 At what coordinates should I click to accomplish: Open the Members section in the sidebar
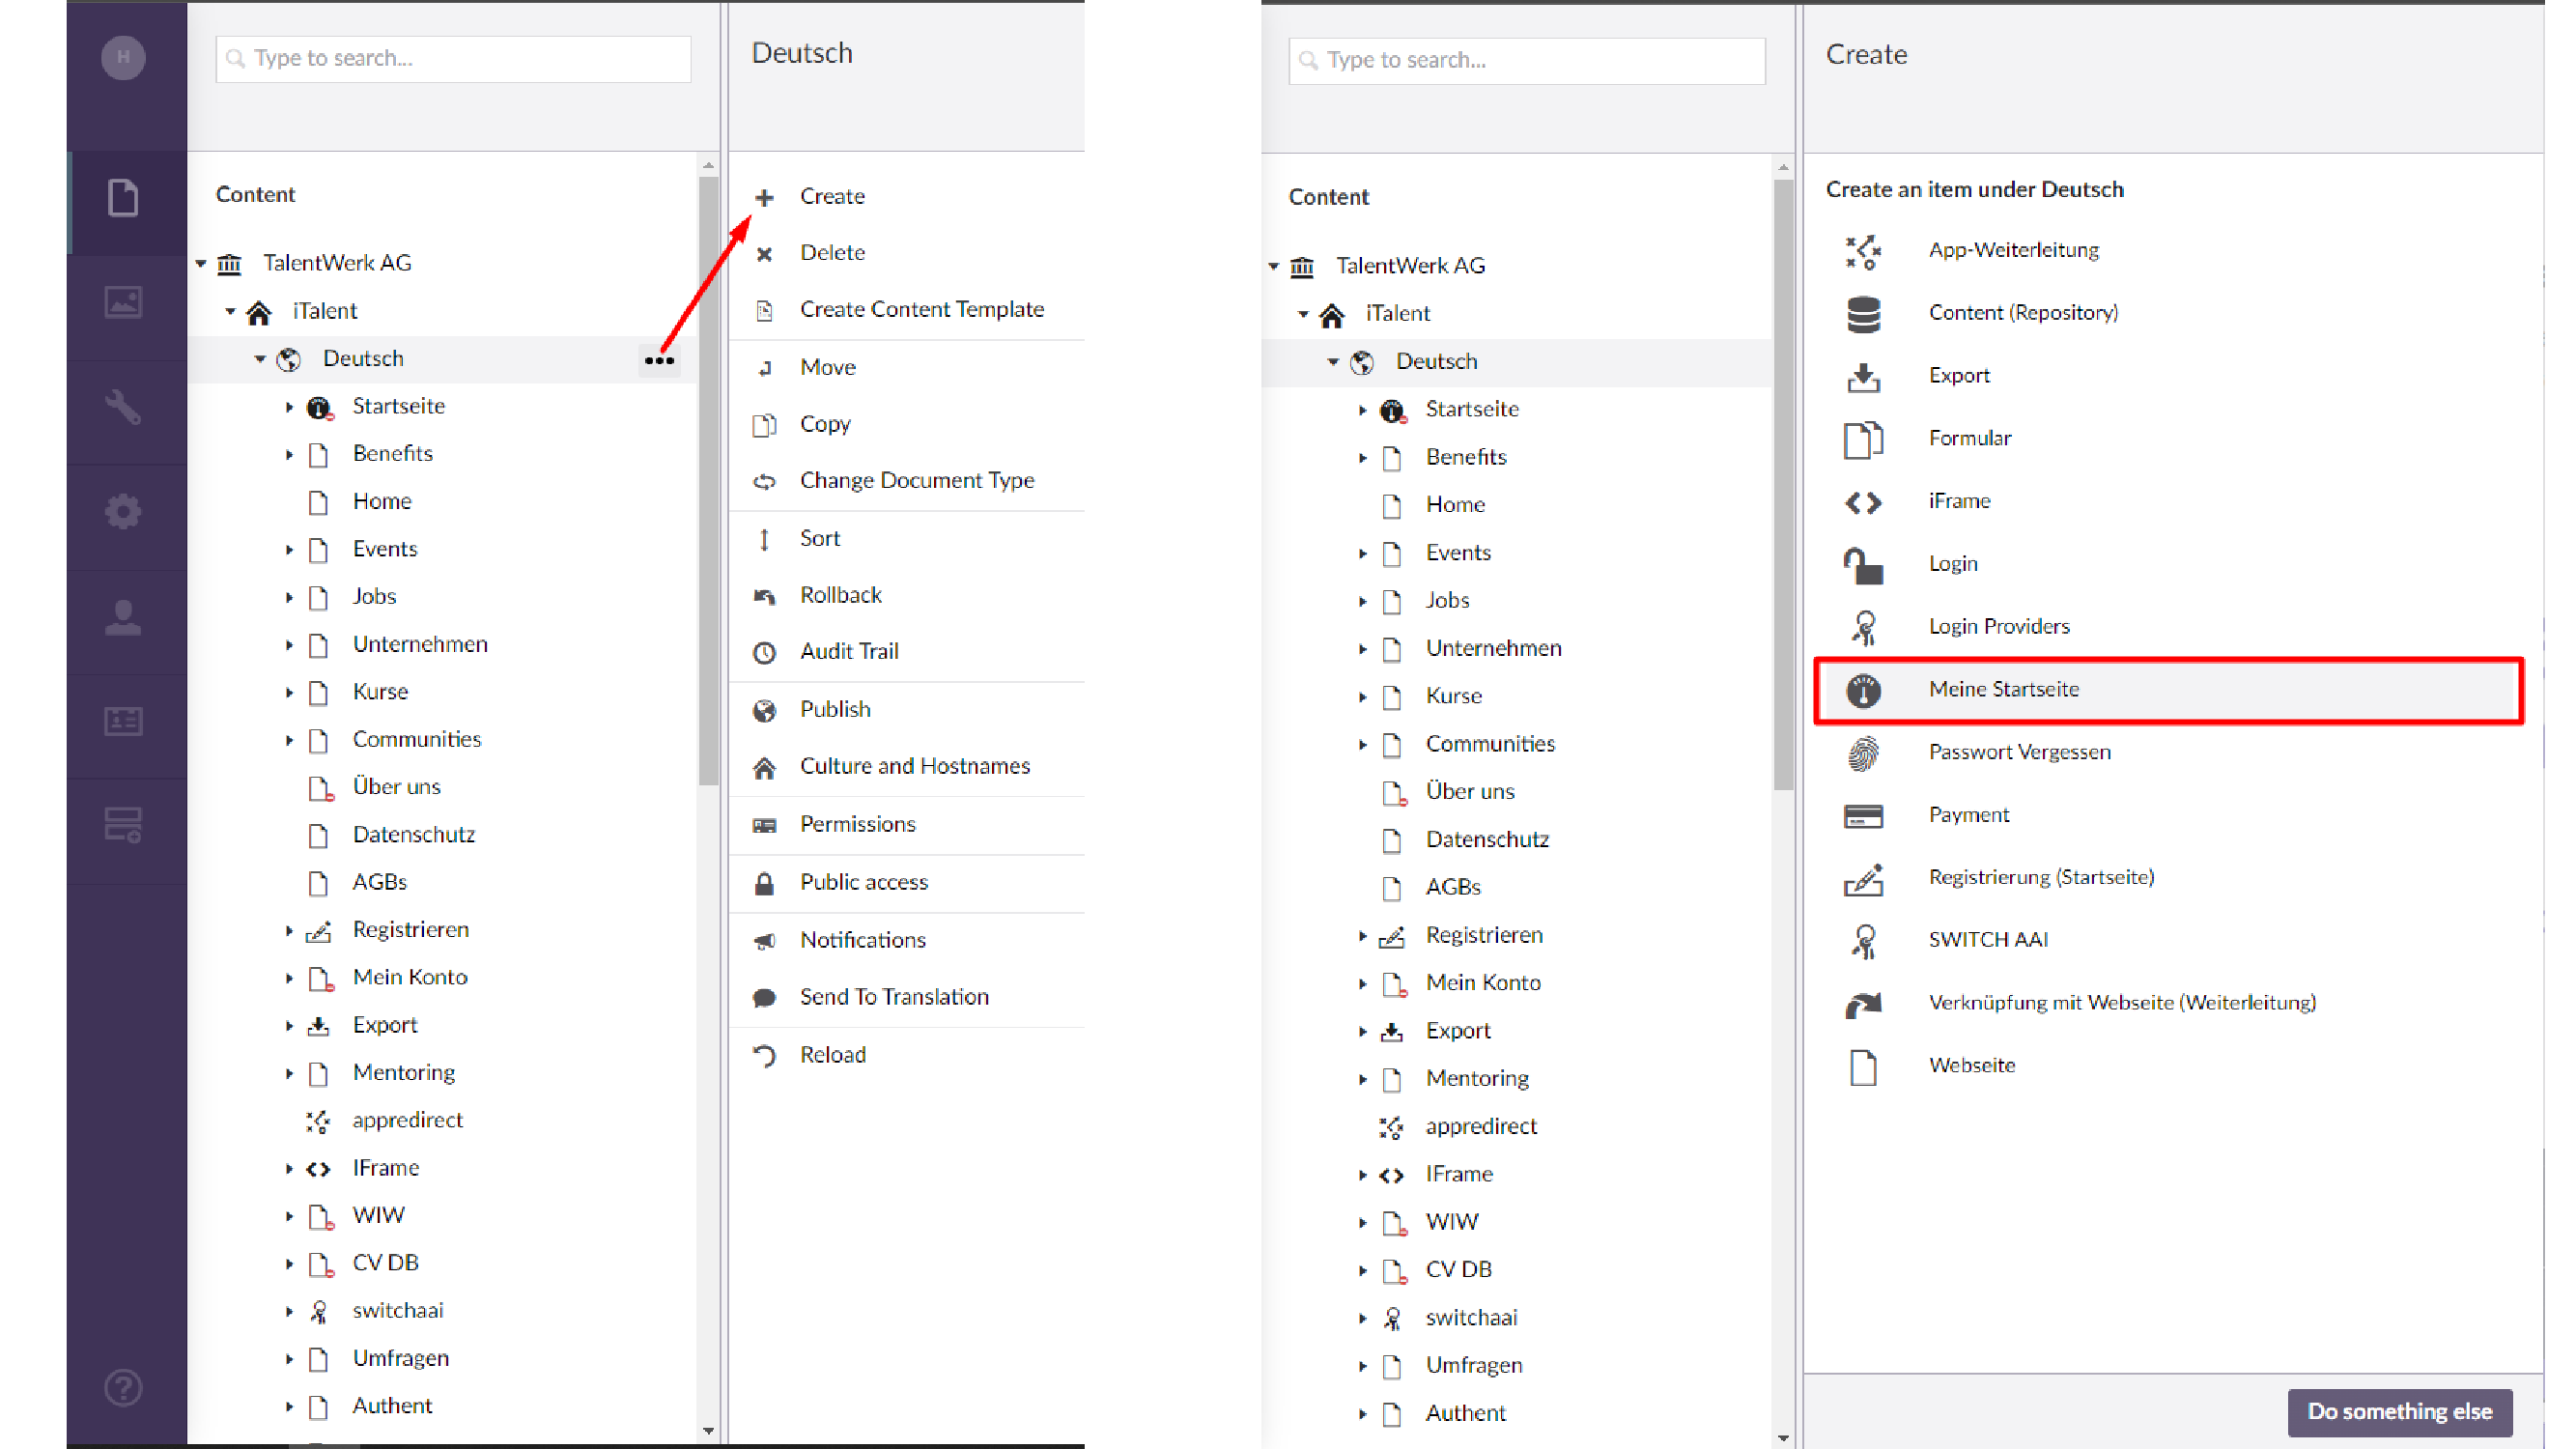tap(124, 721)
